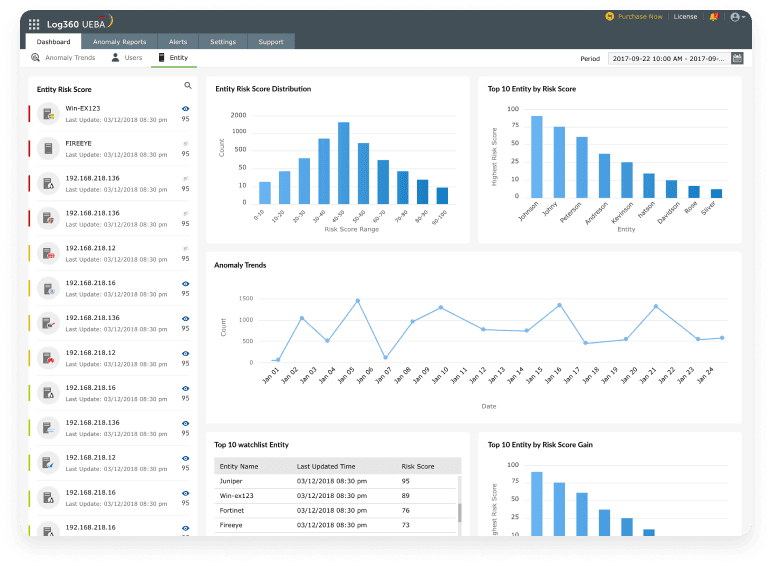Select the Entity sub-tab
This screenshot has height=566, width=772.
(x=173, y=58)
